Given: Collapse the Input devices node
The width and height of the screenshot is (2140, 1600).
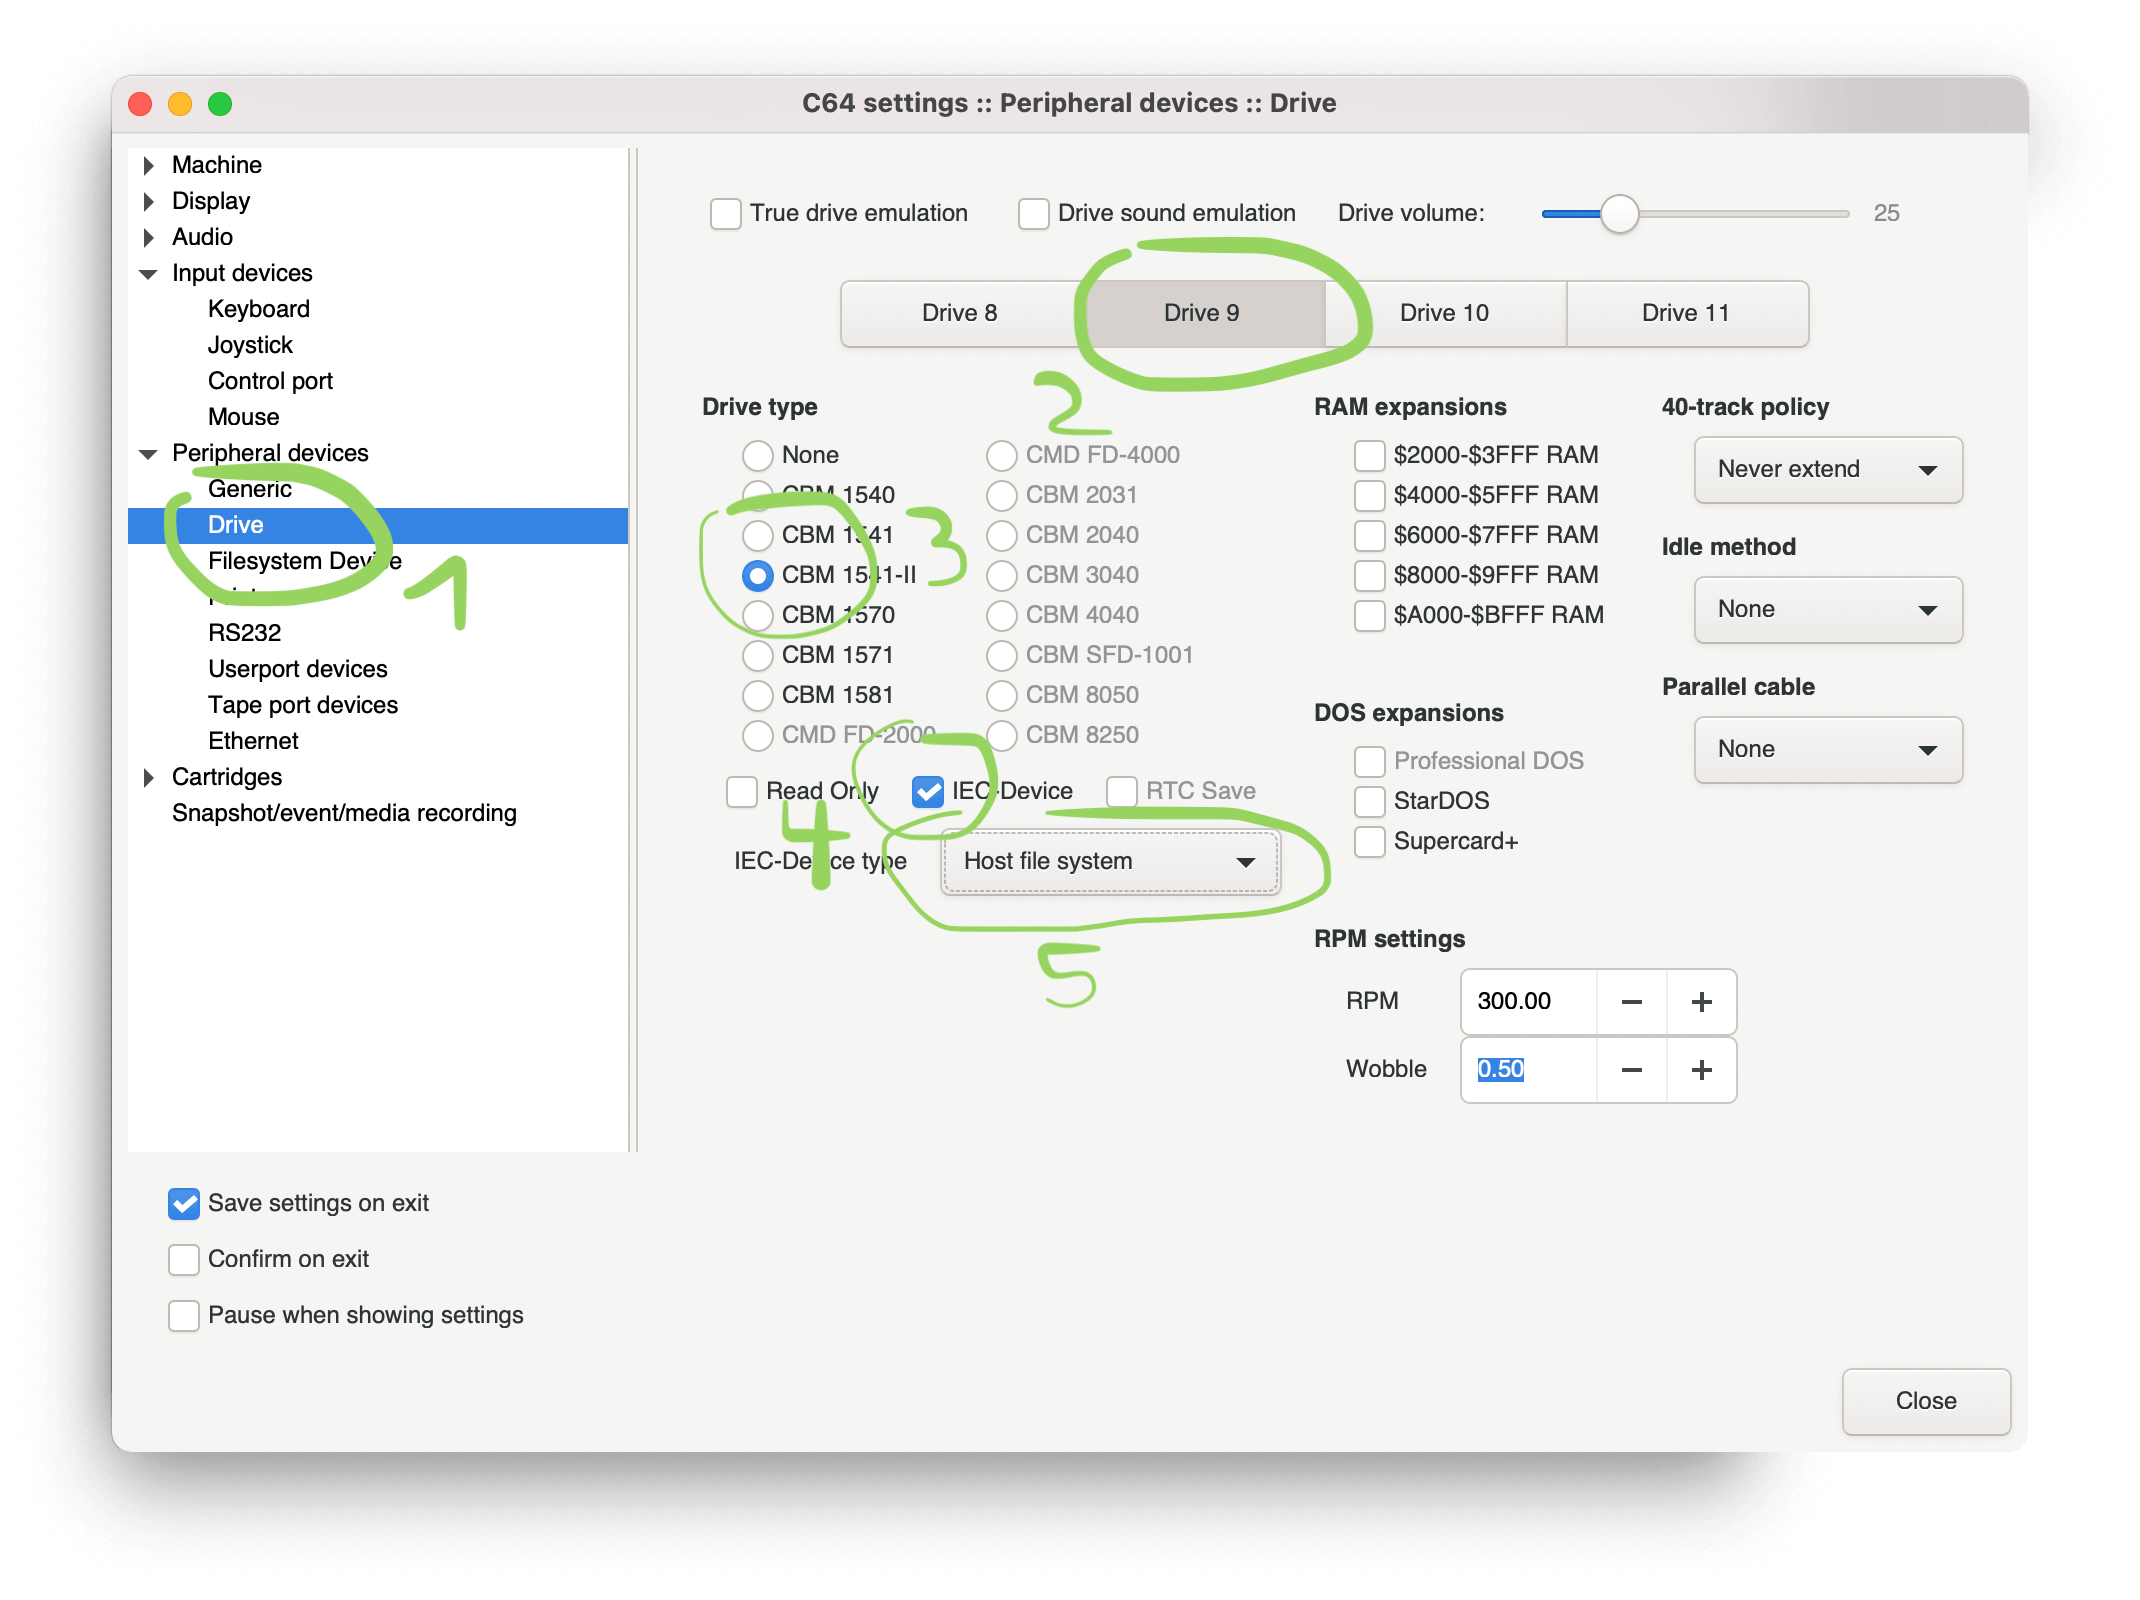Looking at the screenshot, I should coord(148,273).
